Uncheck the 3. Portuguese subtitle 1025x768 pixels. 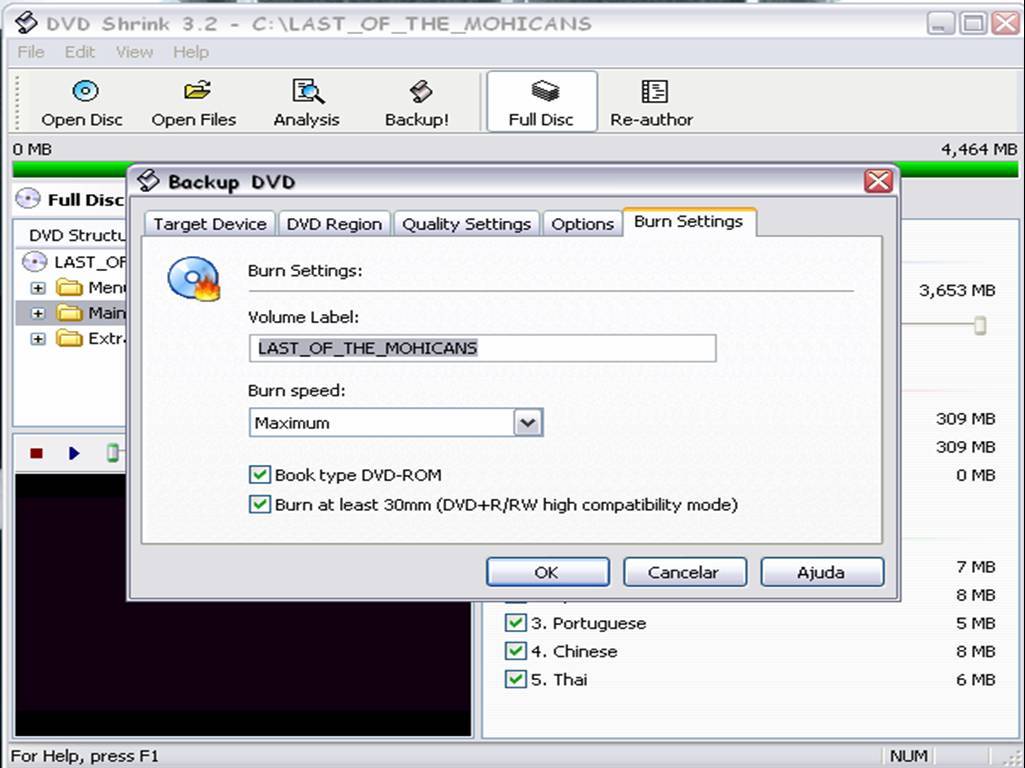pyautogui.click(x=515, y=623)
